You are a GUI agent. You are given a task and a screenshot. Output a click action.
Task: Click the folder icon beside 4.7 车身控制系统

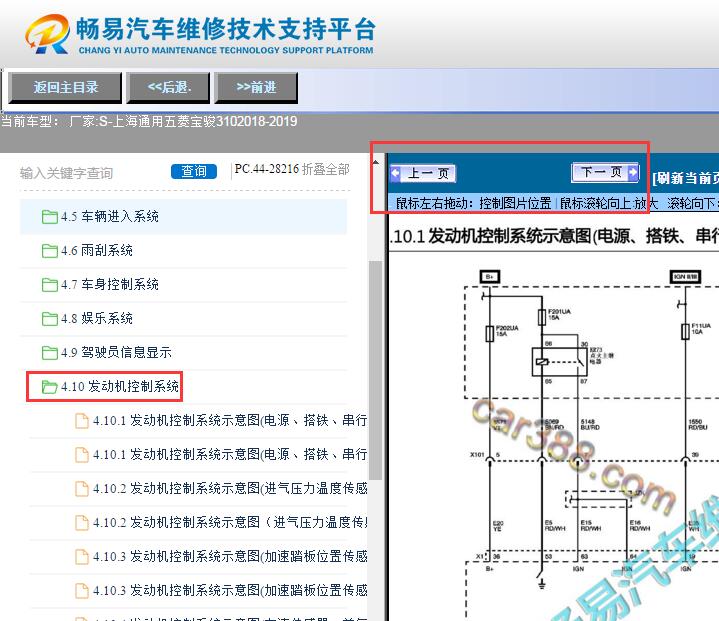click(50, 284)
